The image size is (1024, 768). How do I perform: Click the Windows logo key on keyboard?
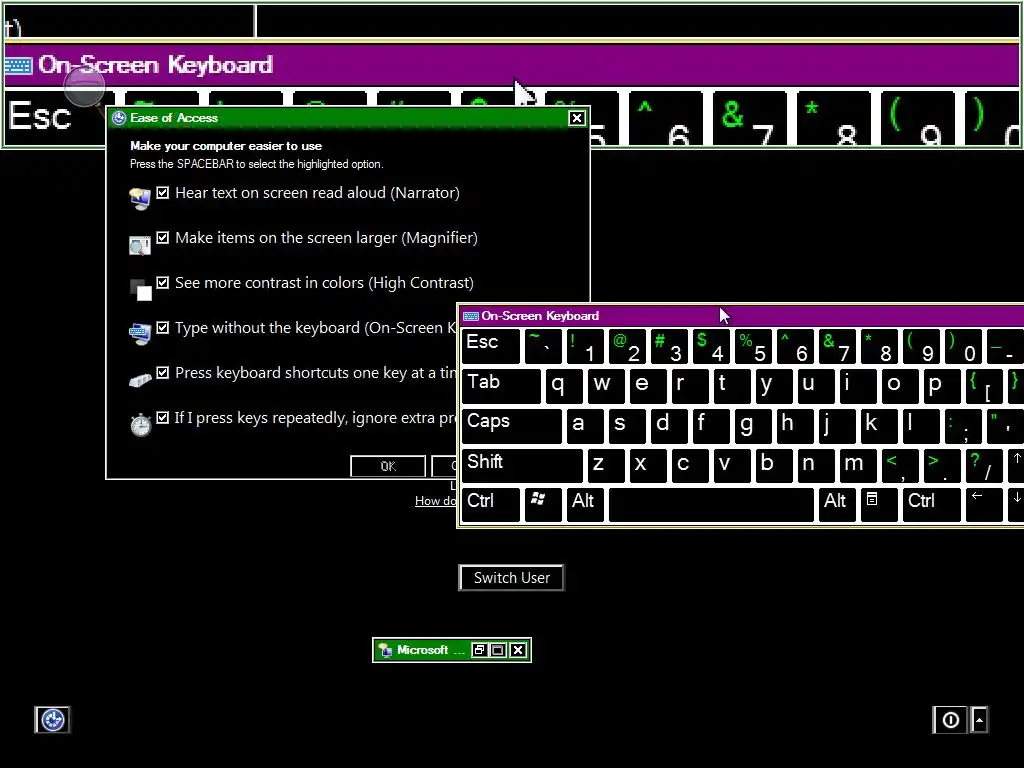tap(543, 505)
